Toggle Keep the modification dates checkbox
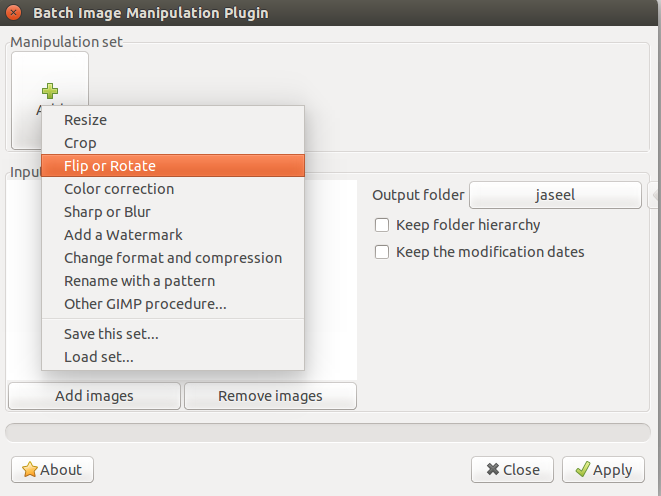Screen dimensions: 661x496 (x=382, y=252)
